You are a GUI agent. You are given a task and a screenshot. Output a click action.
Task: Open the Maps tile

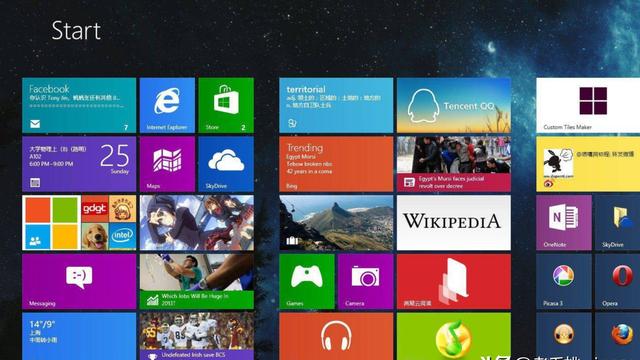(x=167, y=164)
